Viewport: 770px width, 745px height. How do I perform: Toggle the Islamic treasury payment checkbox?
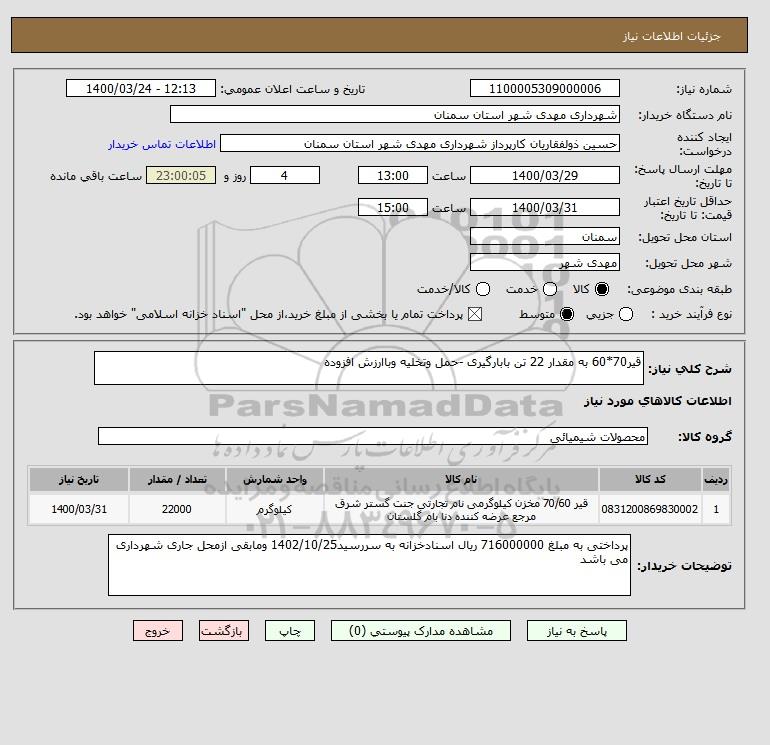pos(475,314)
